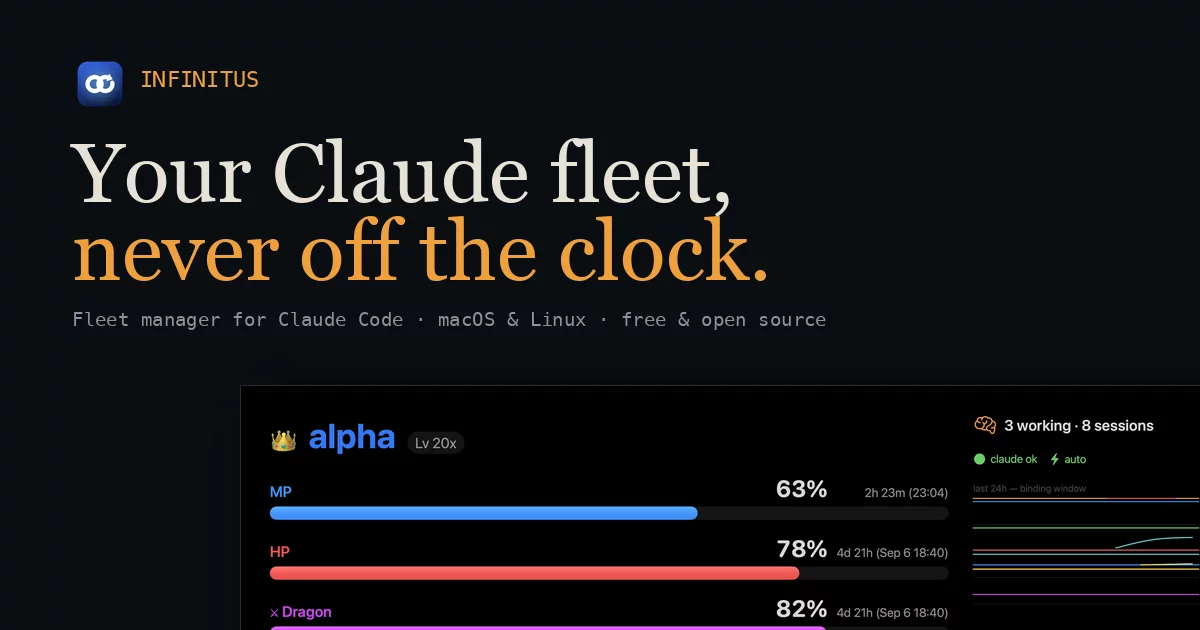Viewport: 1200px width, 630px height.
Task: Click the crown icon beside alpha
Action: point(284,440)
